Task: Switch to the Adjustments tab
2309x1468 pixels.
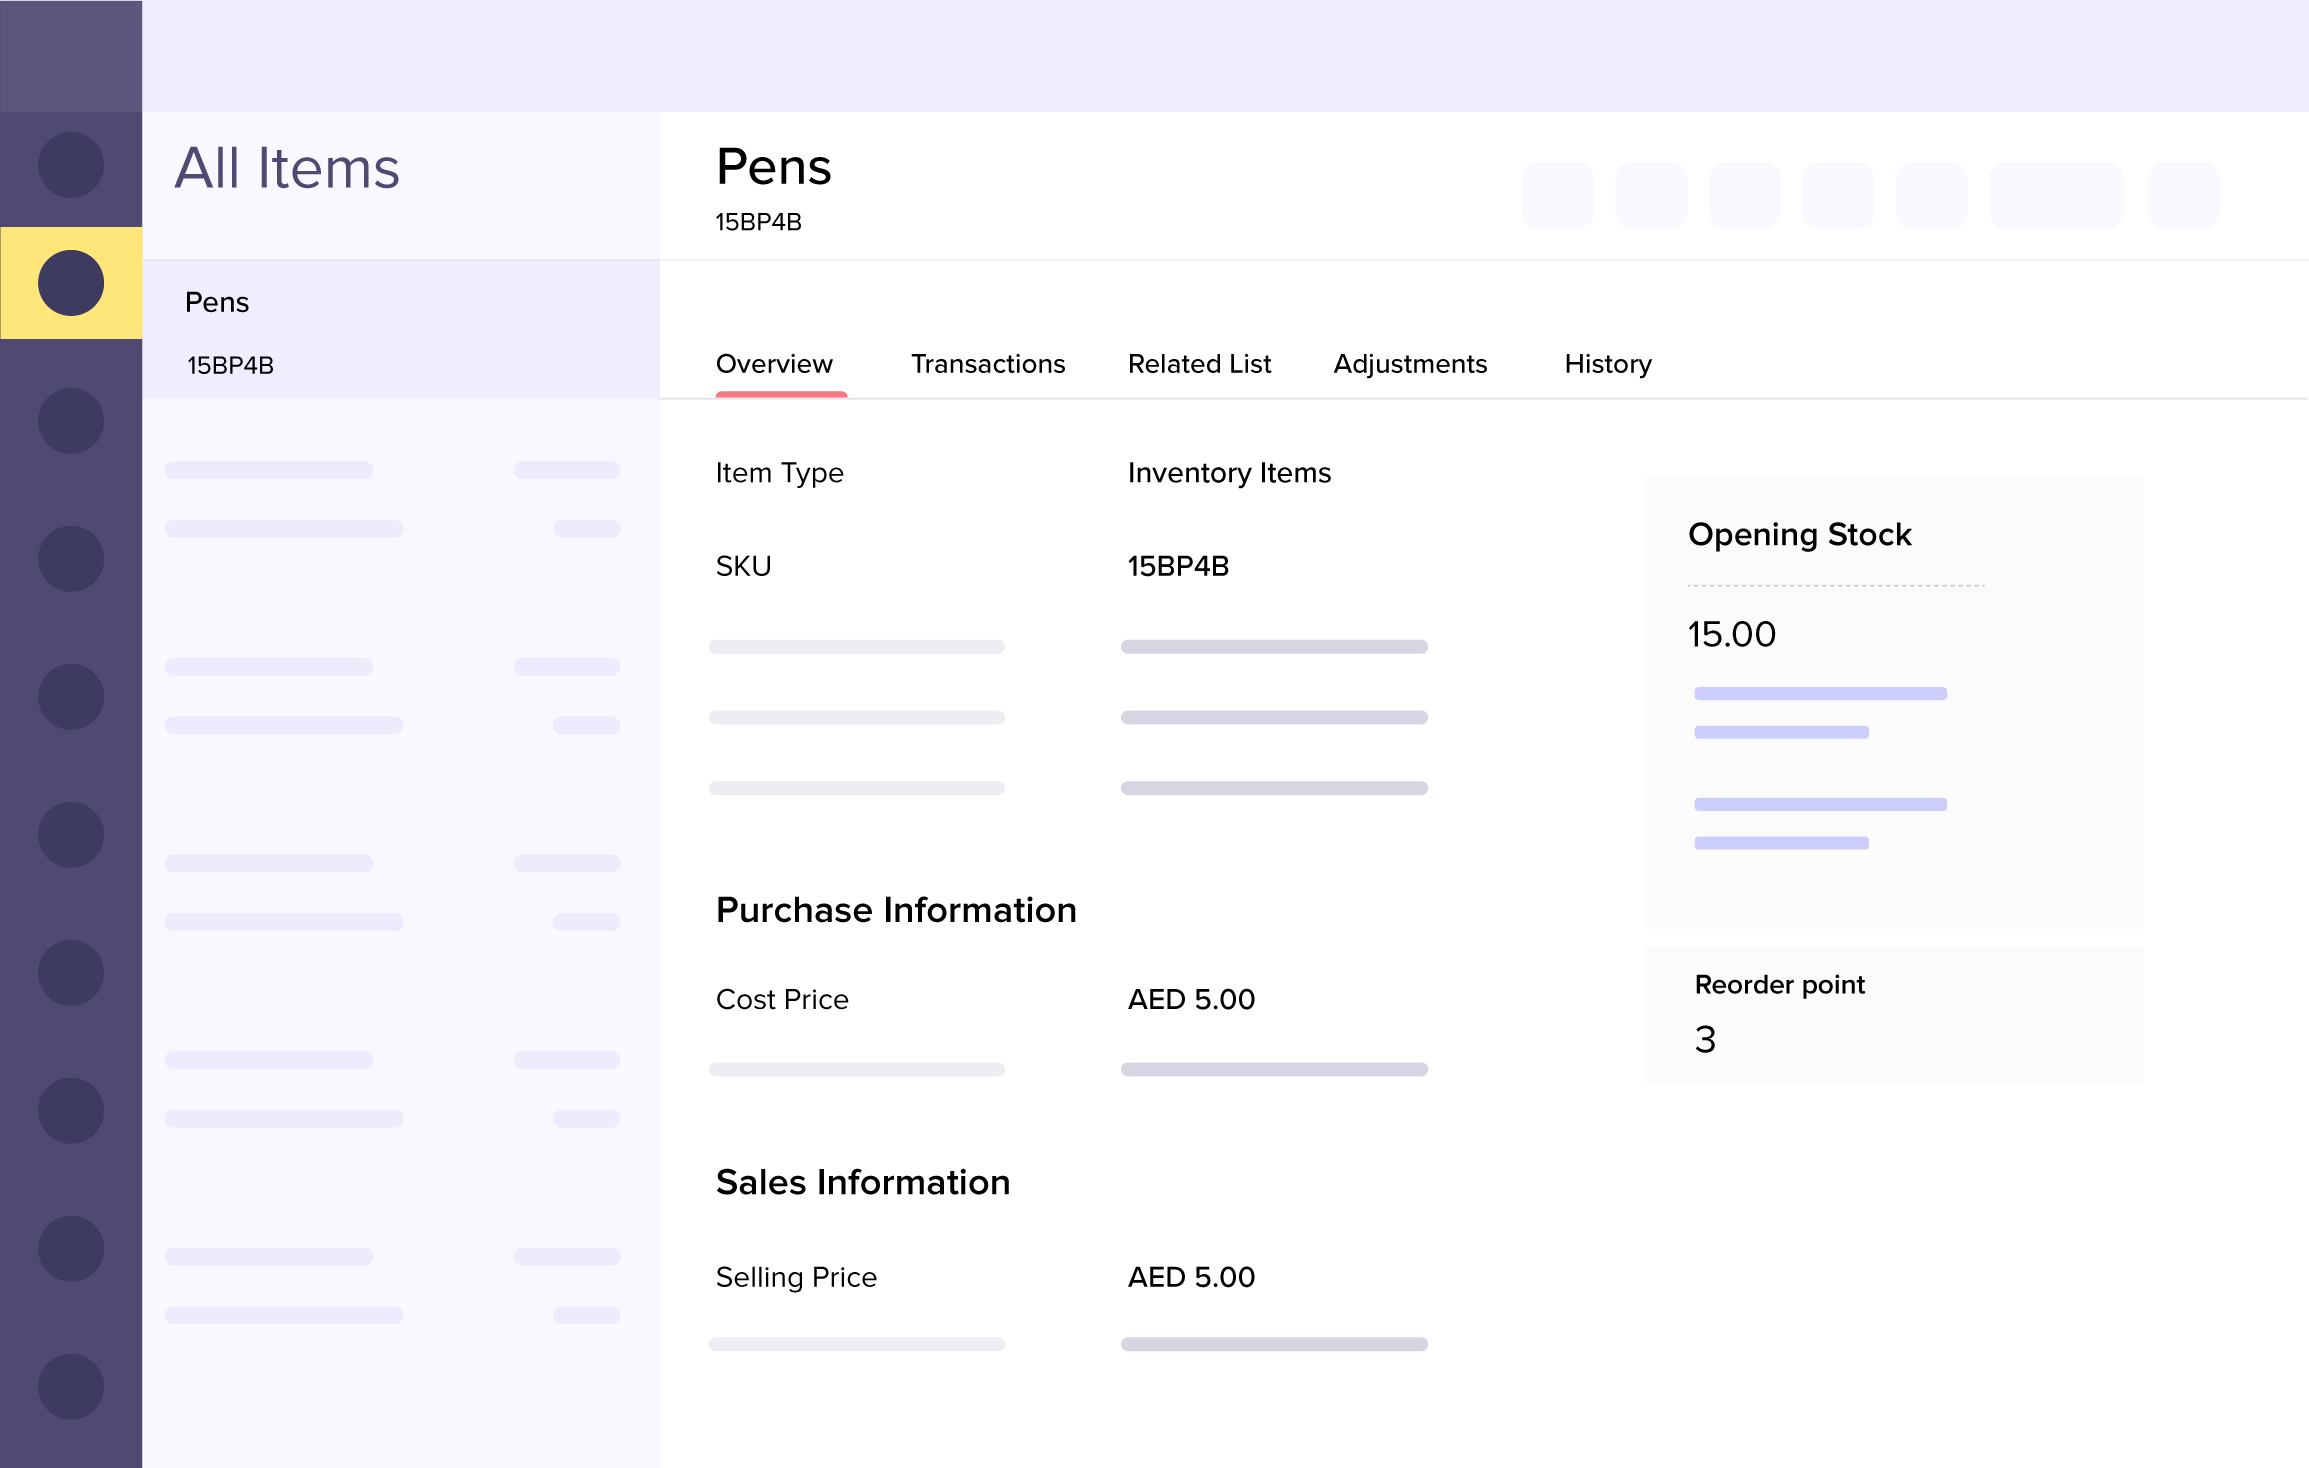Action: (x=1410, y=364)
